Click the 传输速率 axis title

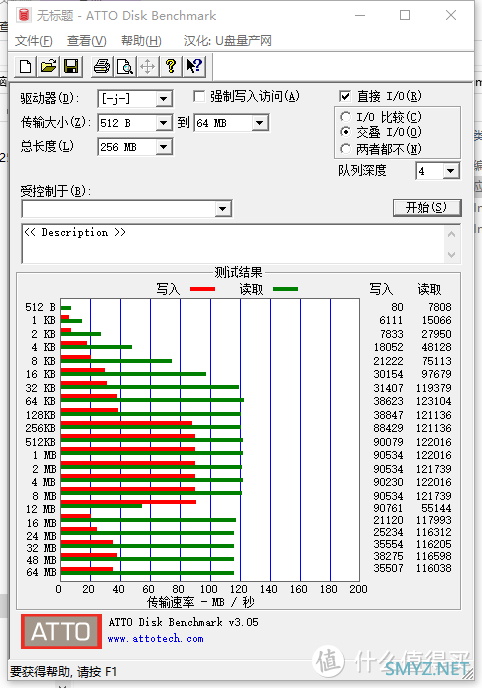[200, 602]
